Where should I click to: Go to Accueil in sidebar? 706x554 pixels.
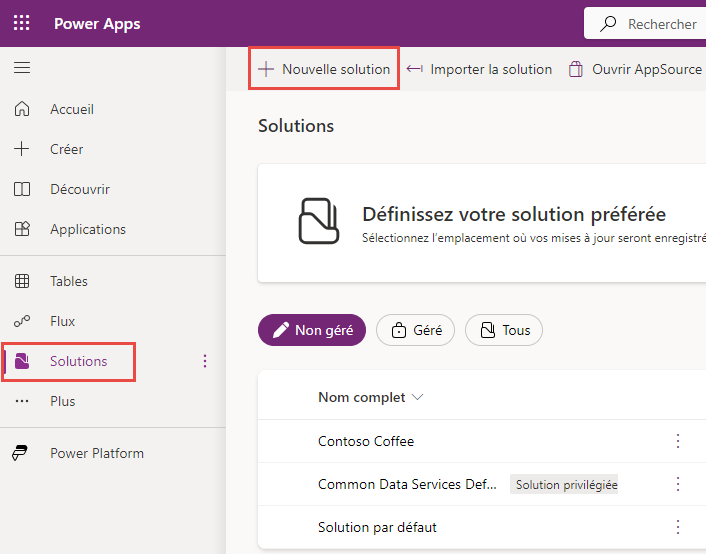tap(72, 109)
